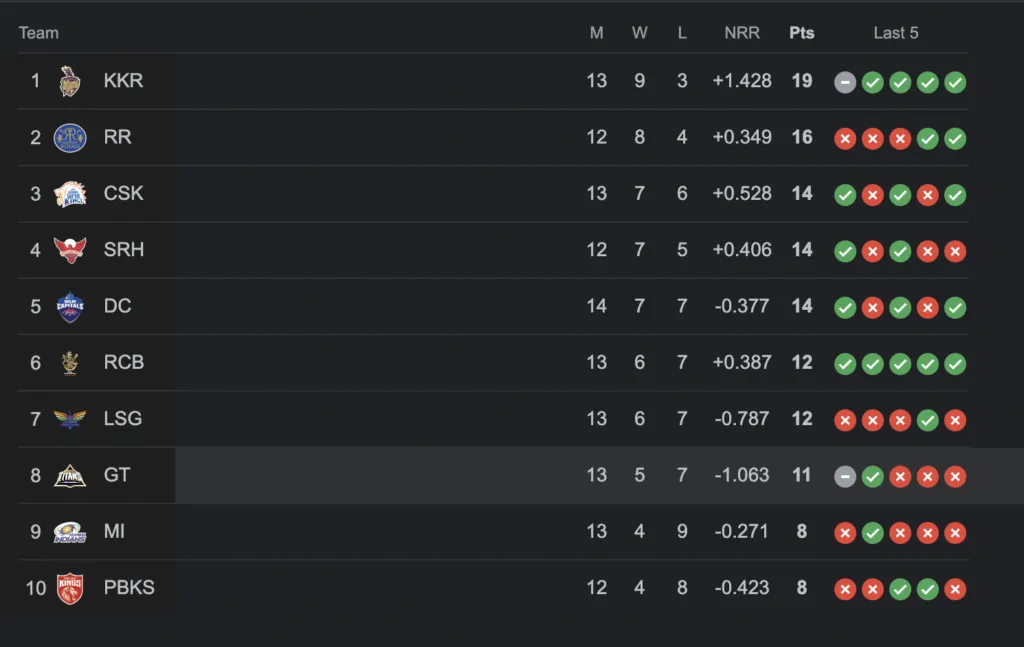This screenshot has height=647, width=1024.
Task: Click the Last 5 column header
Action: [896, 33]
